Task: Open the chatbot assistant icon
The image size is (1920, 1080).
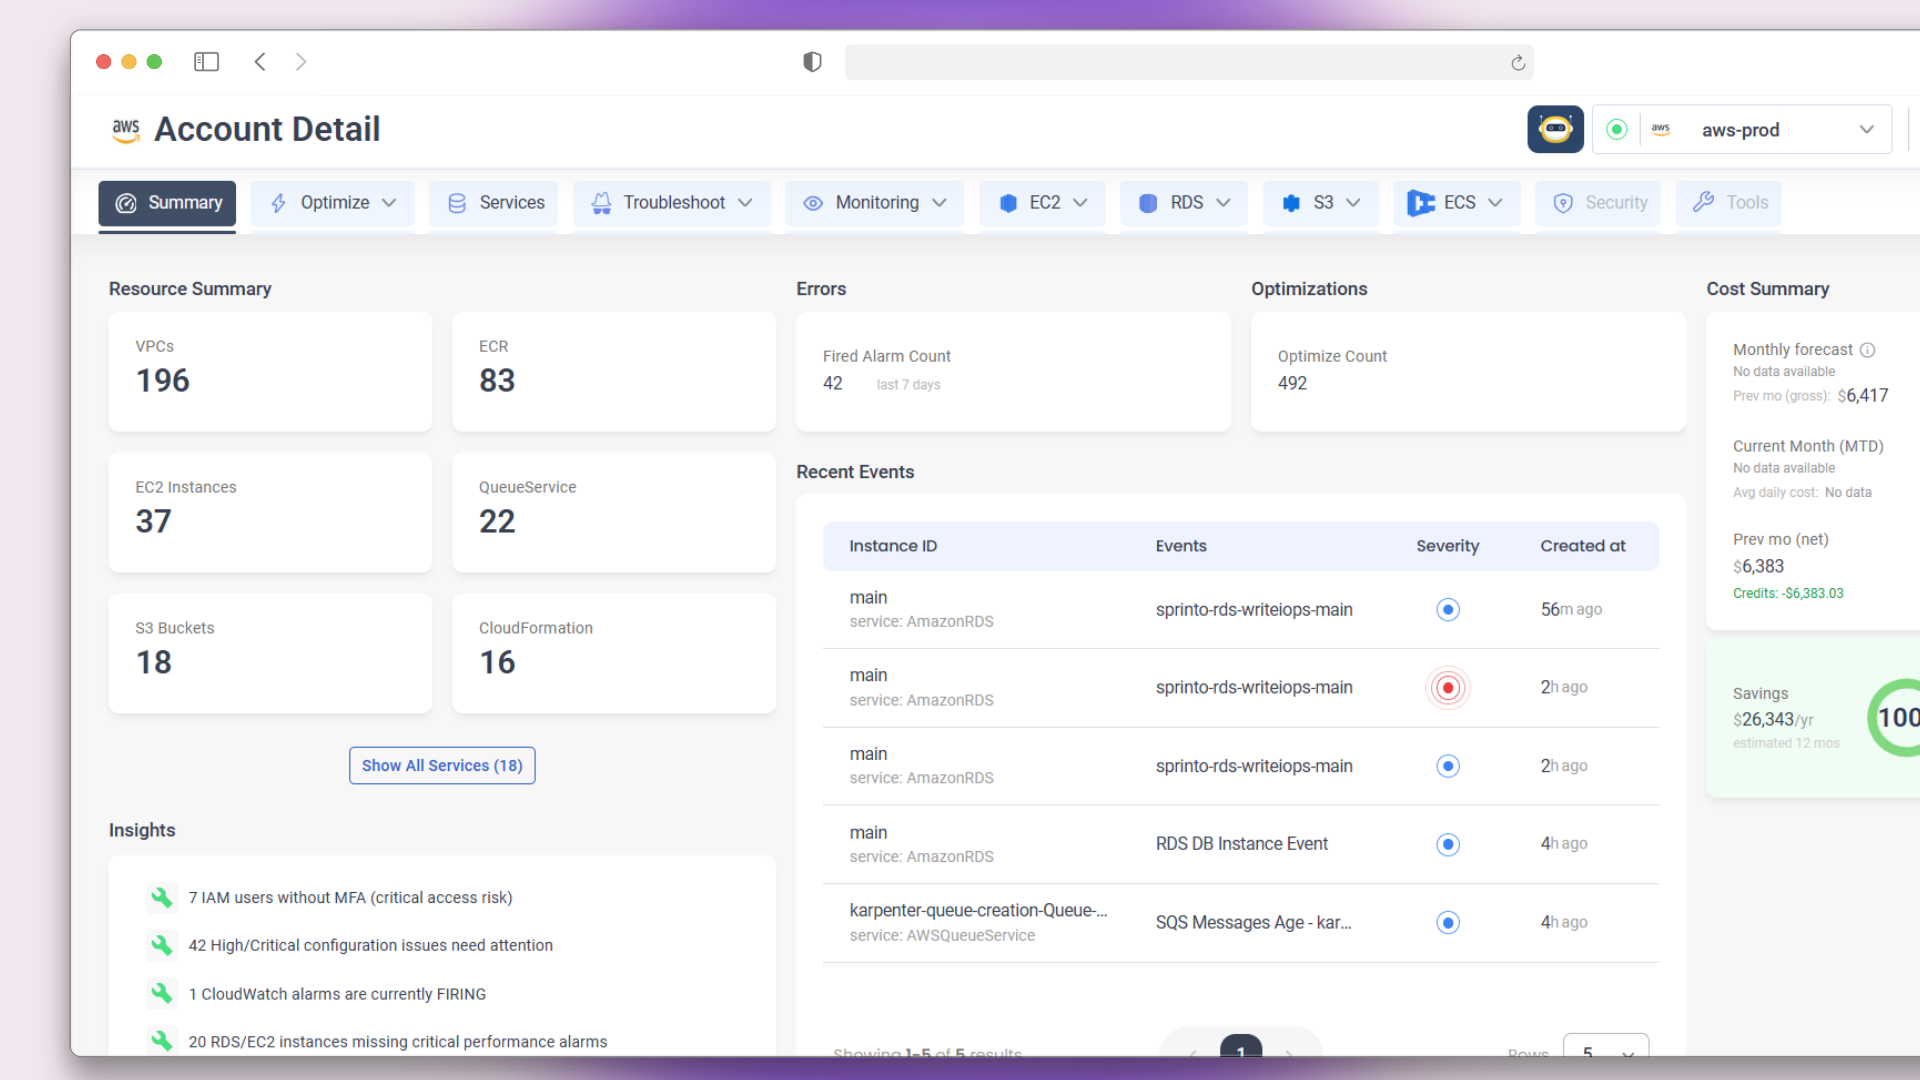Action: click(x=1555, y=129)
